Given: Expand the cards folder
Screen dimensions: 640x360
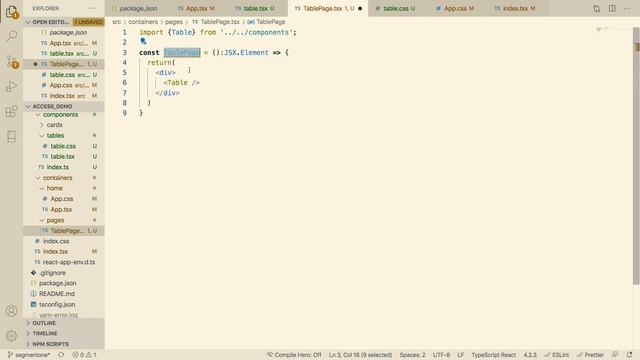Looking at the screenshot, I should (64, 125).
